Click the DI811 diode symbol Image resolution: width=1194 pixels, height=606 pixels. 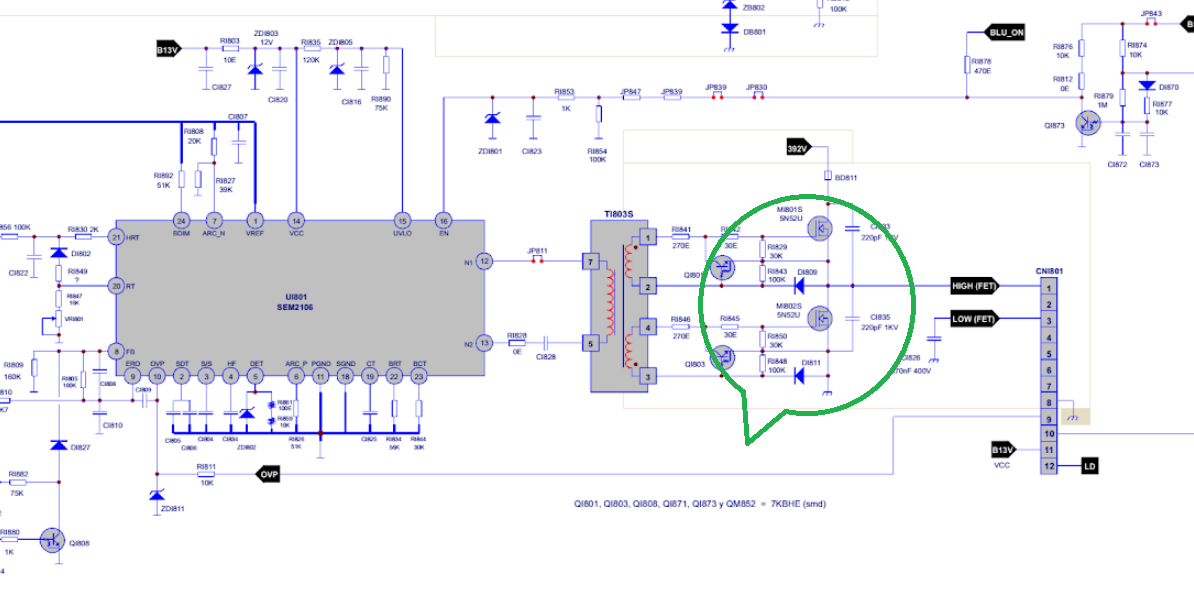[x=800, y=375]
